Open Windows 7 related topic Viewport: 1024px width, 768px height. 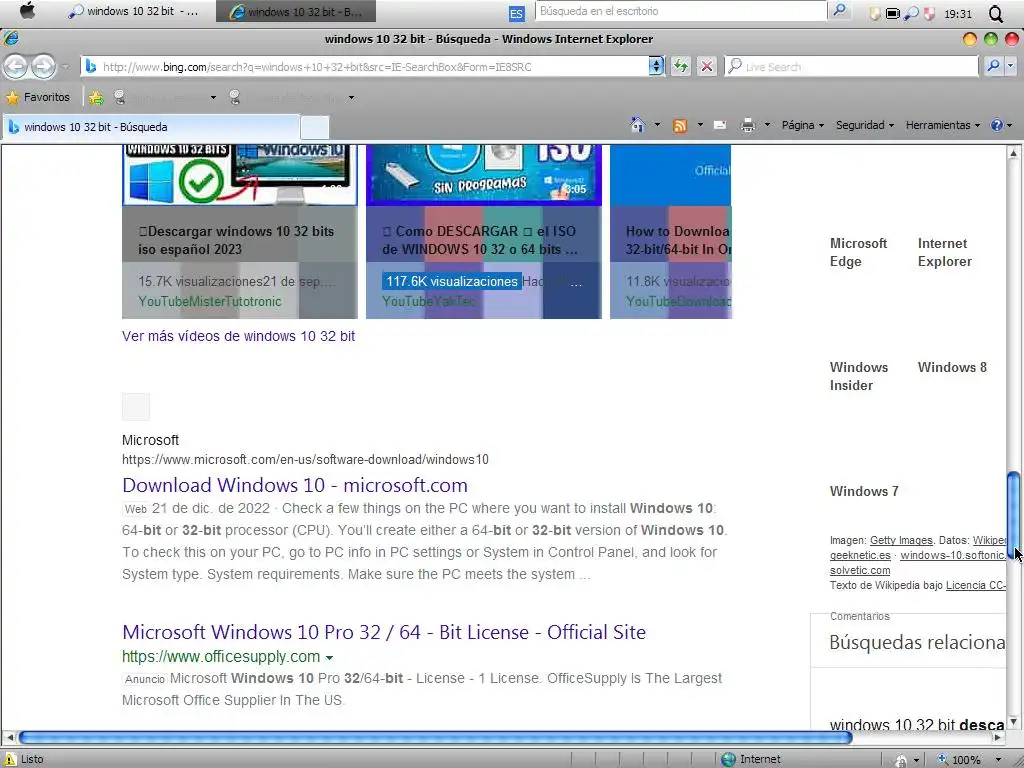[864, 491]
